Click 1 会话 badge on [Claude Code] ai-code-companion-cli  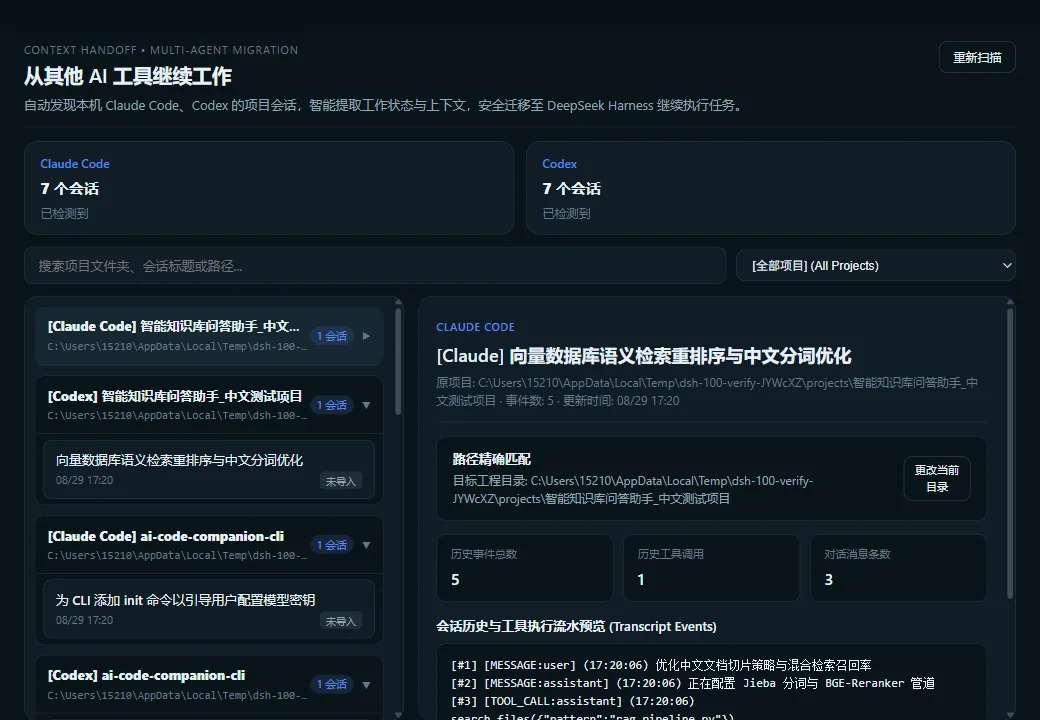[x=332, y=545]
